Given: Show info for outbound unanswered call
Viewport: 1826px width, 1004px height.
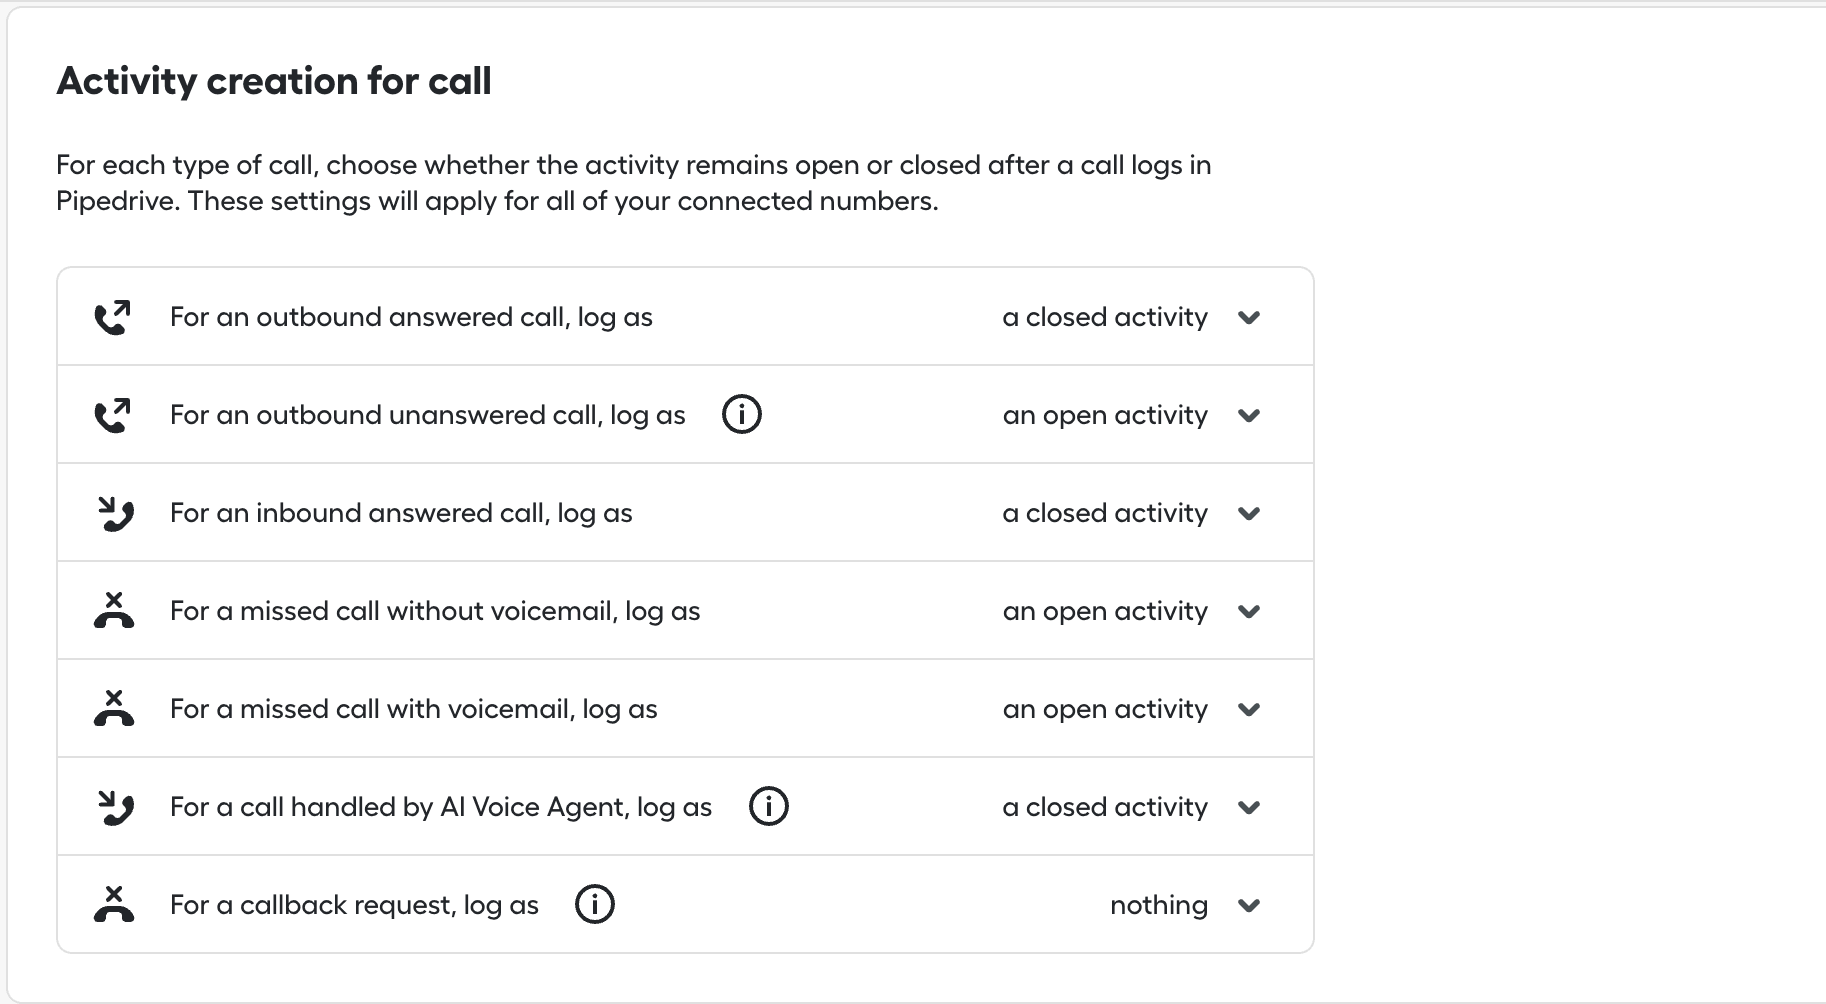Looking at the screenshot, I should coord(741,414).
